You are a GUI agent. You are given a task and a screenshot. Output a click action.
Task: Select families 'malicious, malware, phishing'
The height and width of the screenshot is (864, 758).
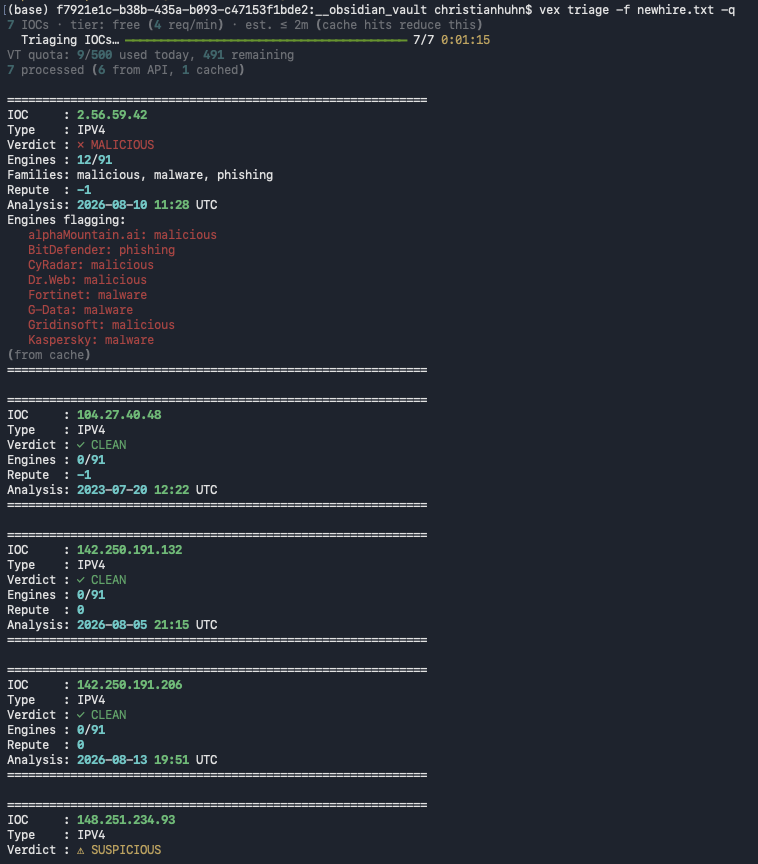[175, 175]
